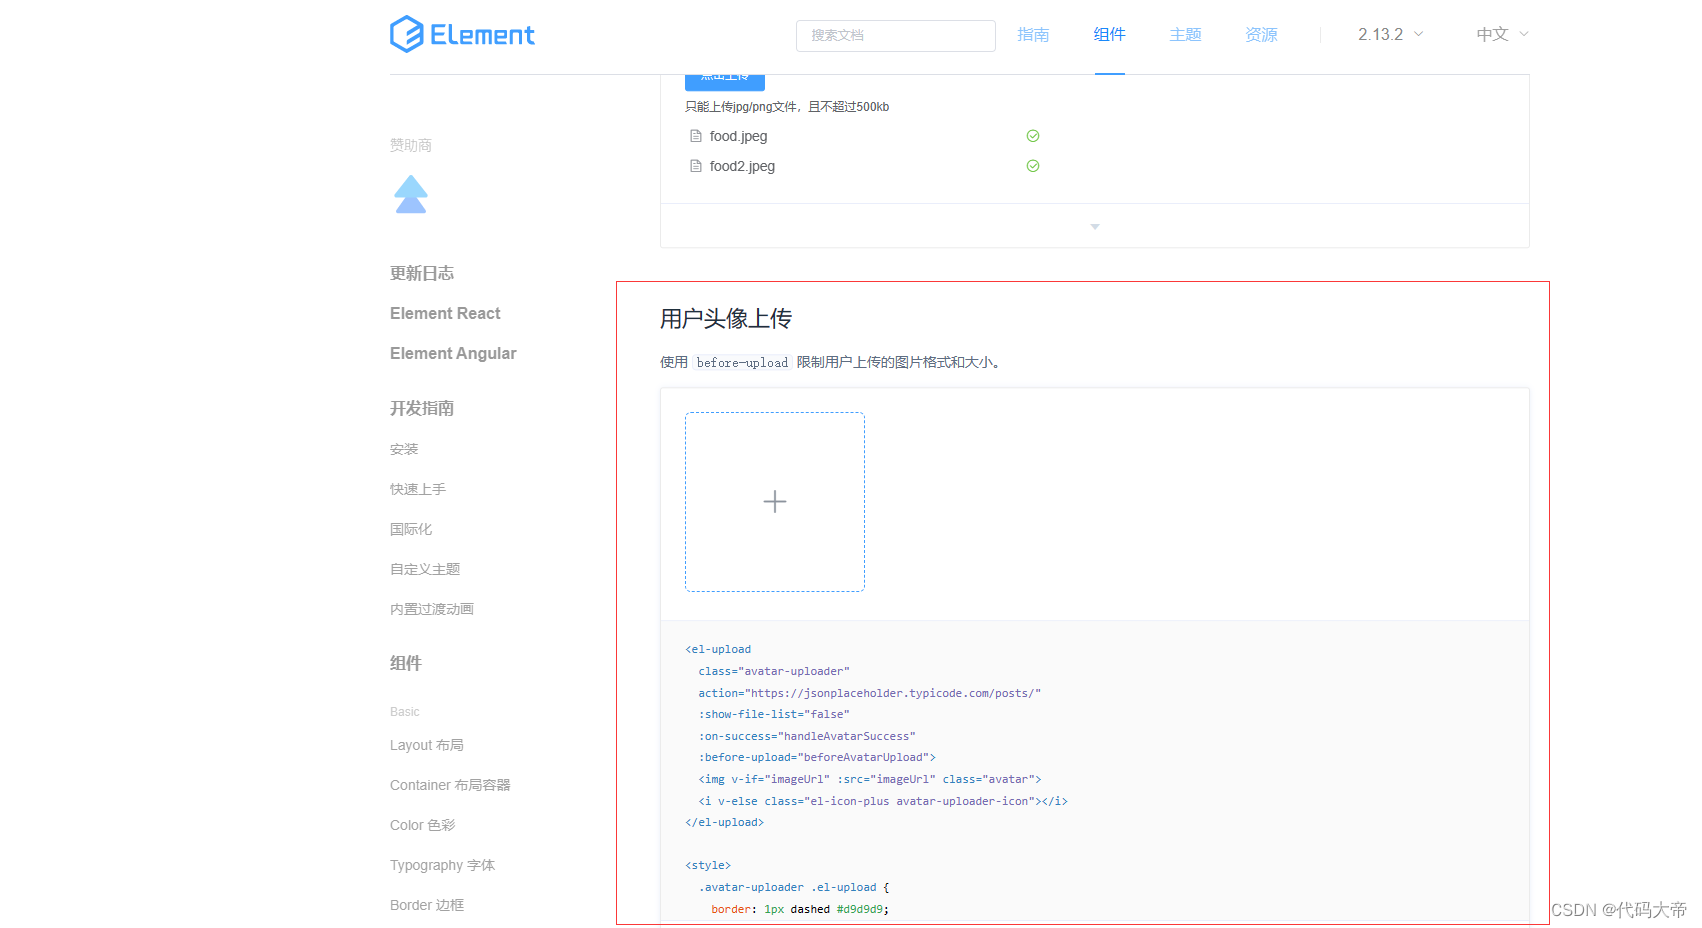Open the 指南 section

click(x=1033, y=33)
